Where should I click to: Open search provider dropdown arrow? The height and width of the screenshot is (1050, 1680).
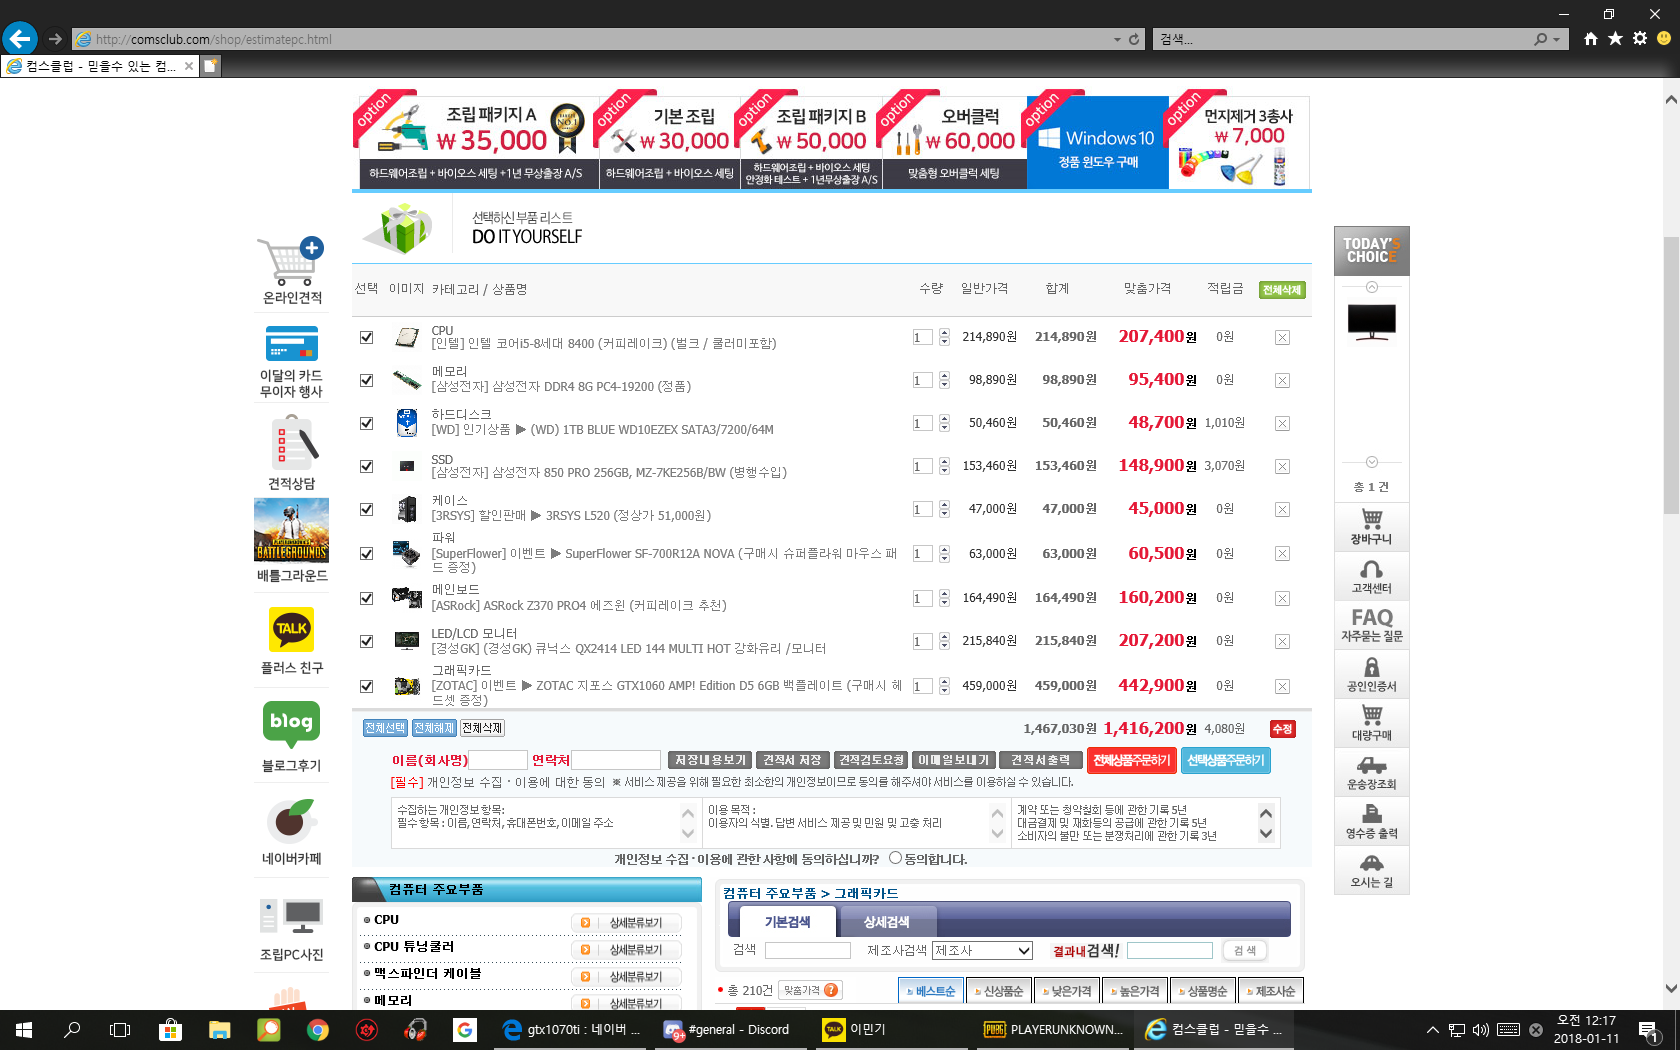(x=1557, y=40)
